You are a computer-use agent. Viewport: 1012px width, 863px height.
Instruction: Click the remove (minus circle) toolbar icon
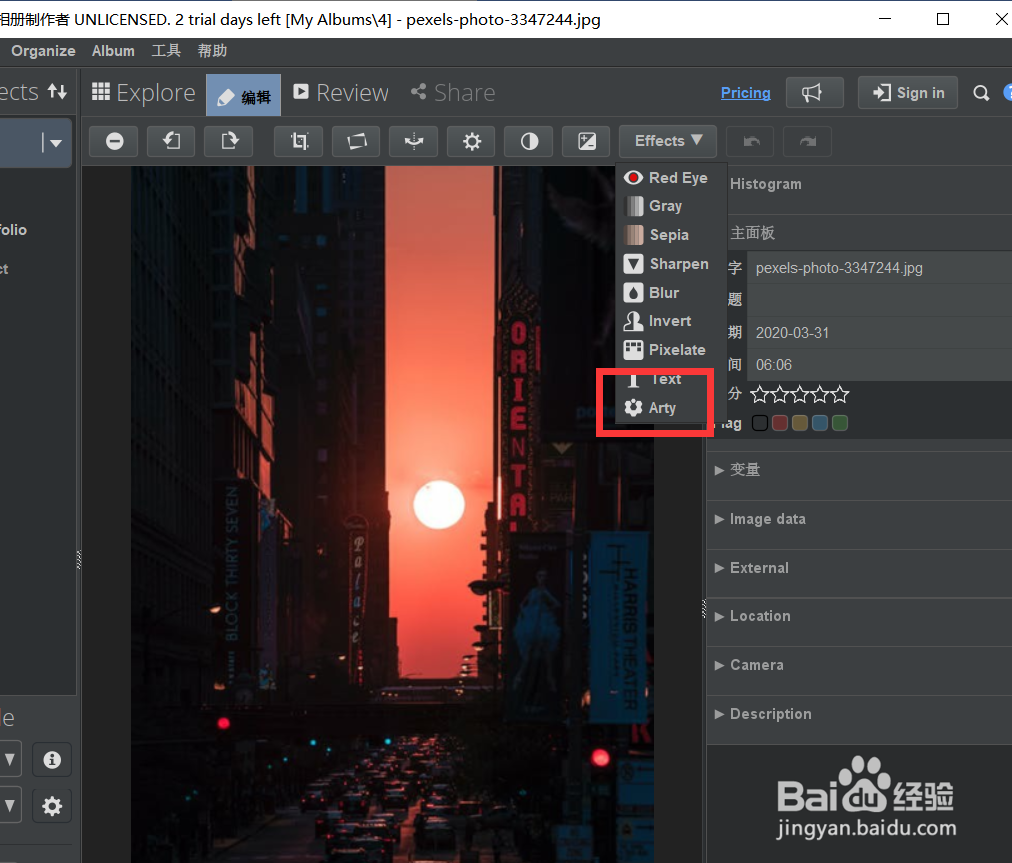point(114,141)
